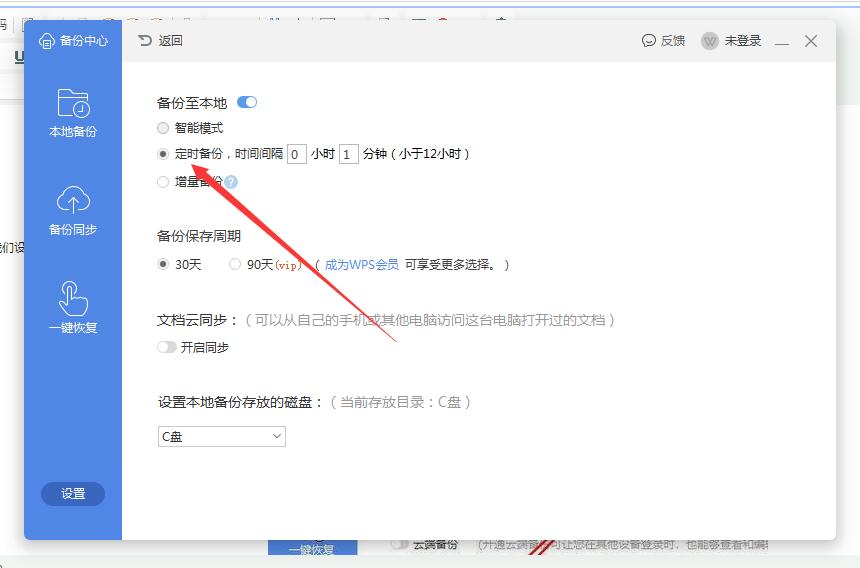Screen dimensions: 860x568
Task: Click the 未登录 login text
Action: [743, 41]
